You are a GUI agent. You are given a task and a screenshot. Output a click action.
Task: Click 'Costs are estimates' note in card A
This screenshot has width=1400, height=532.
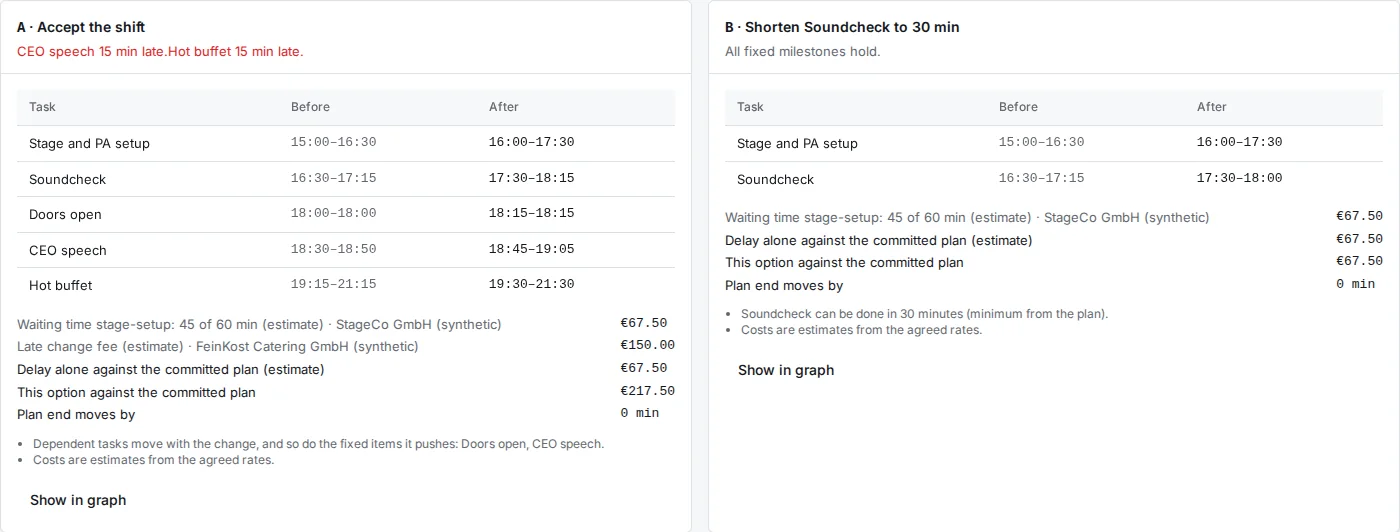tap(153, 460)
